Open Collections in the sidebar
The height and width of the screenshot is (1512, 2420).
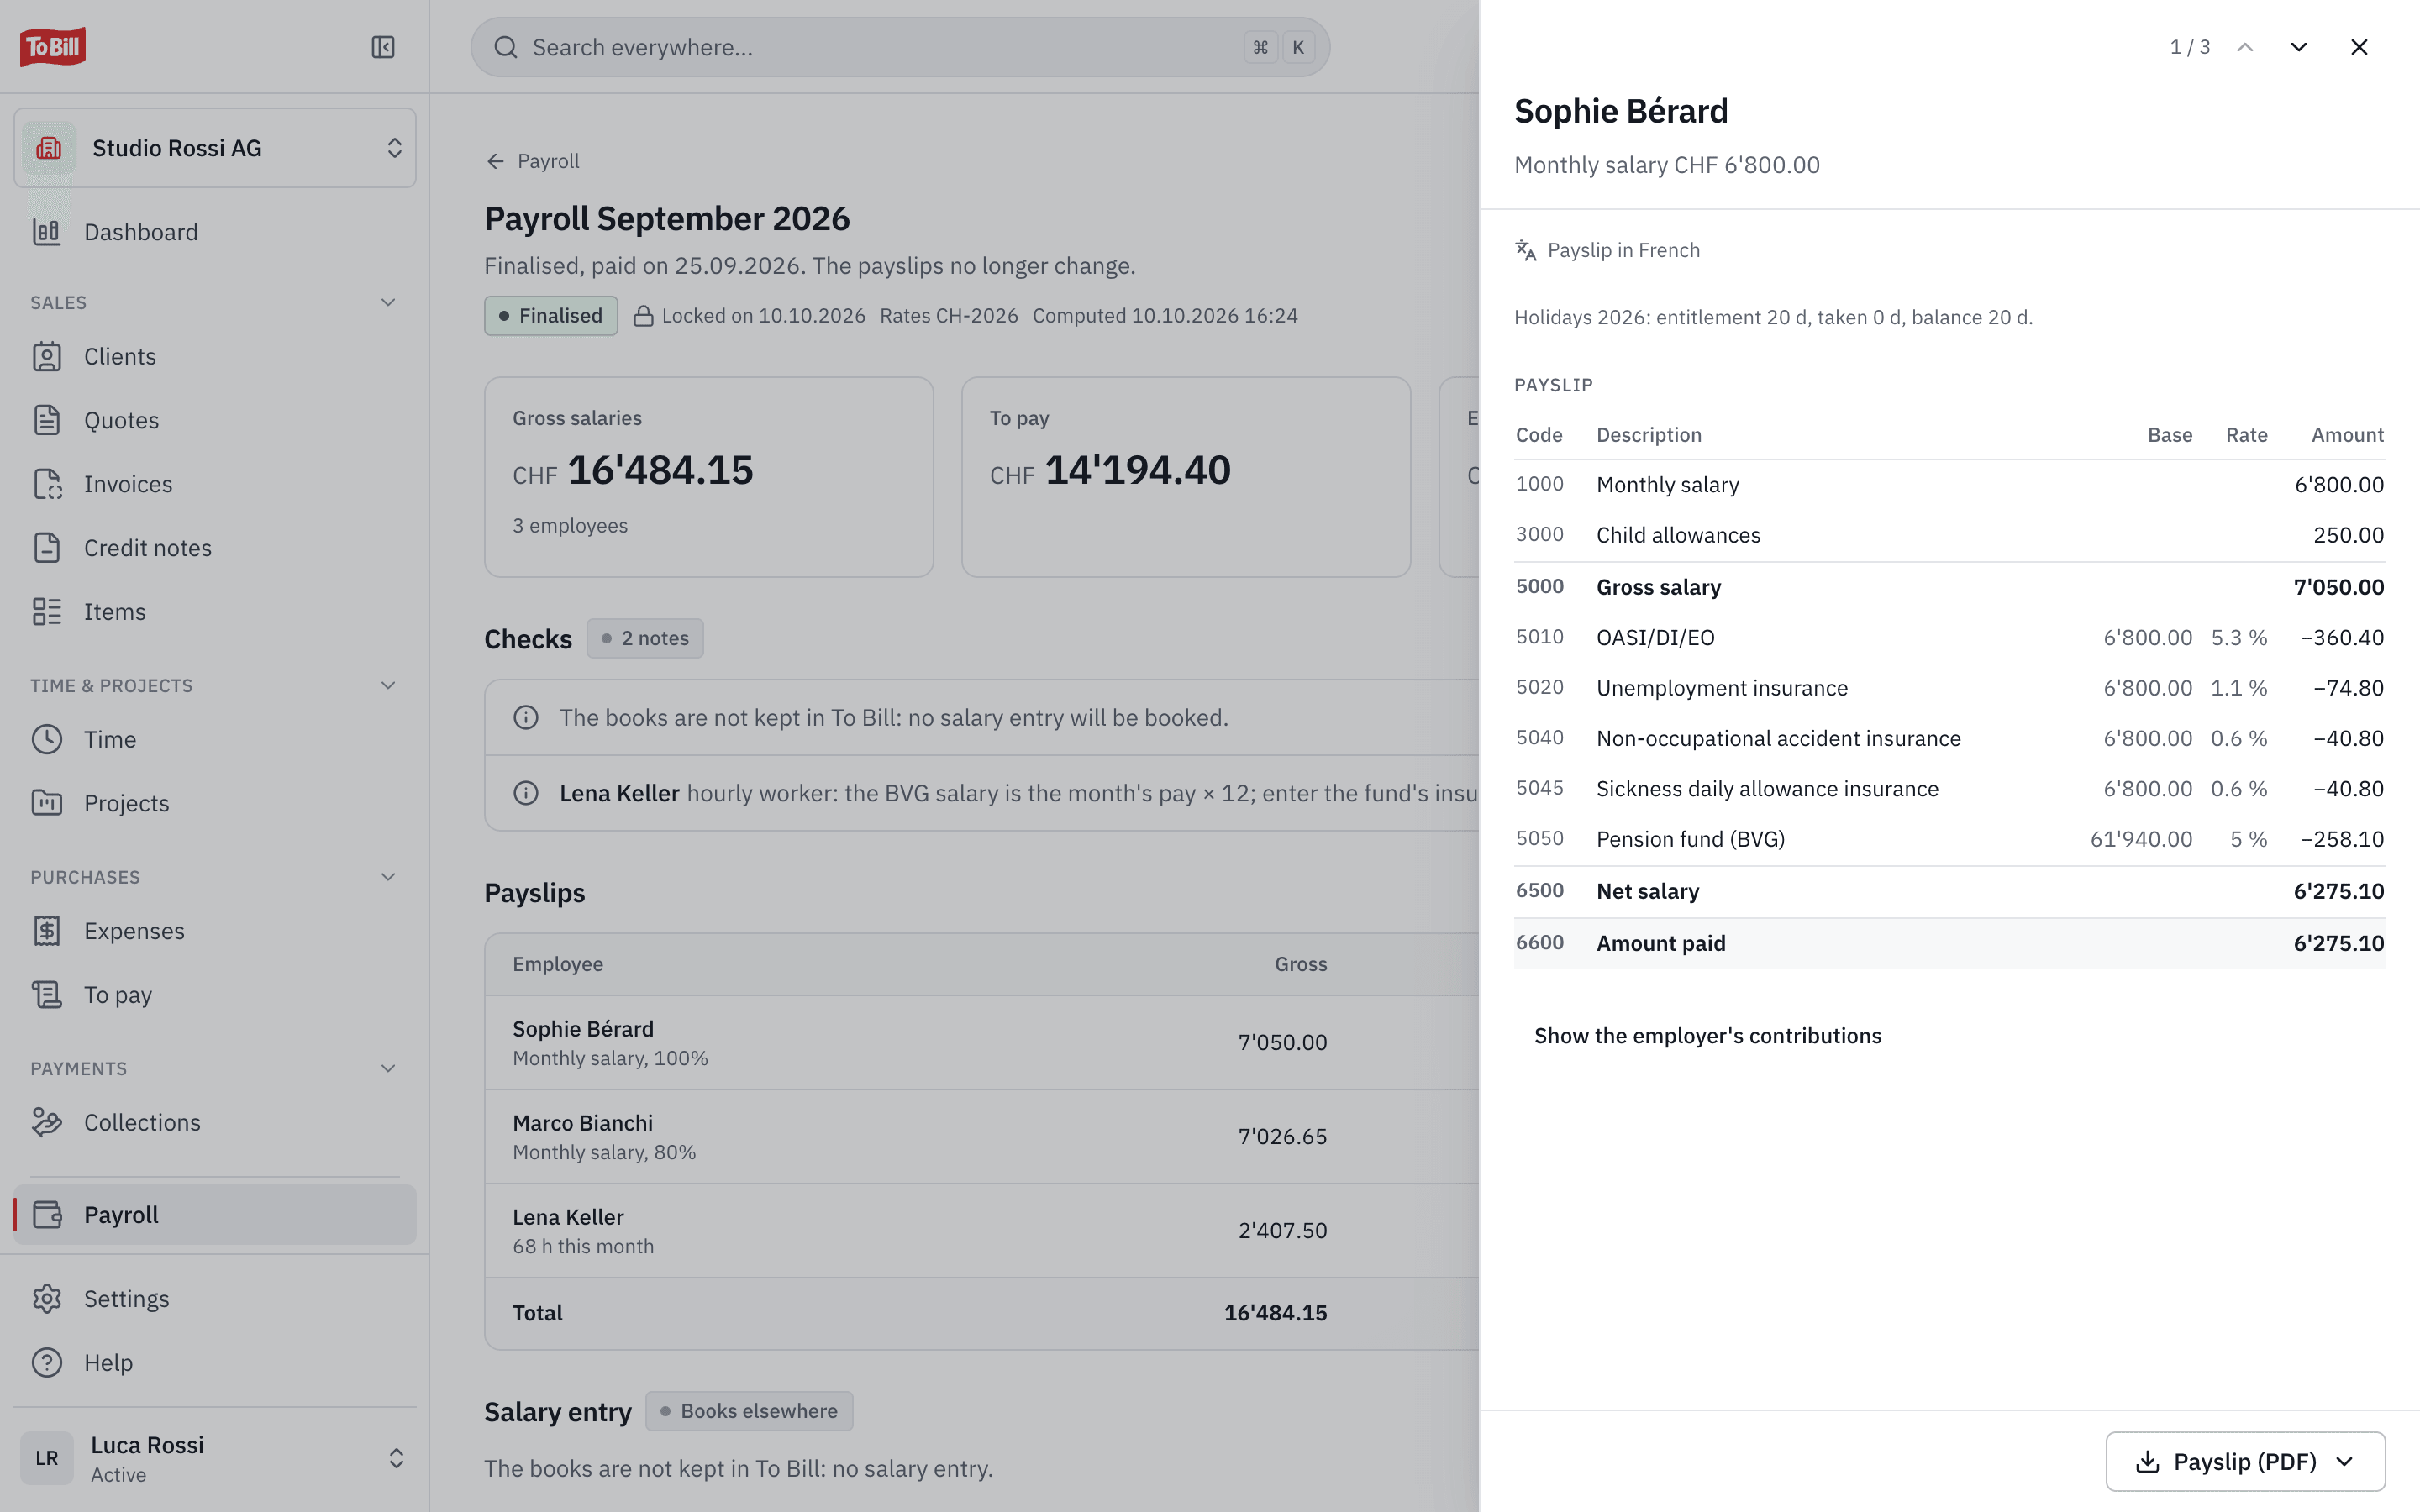[215, 1122]
